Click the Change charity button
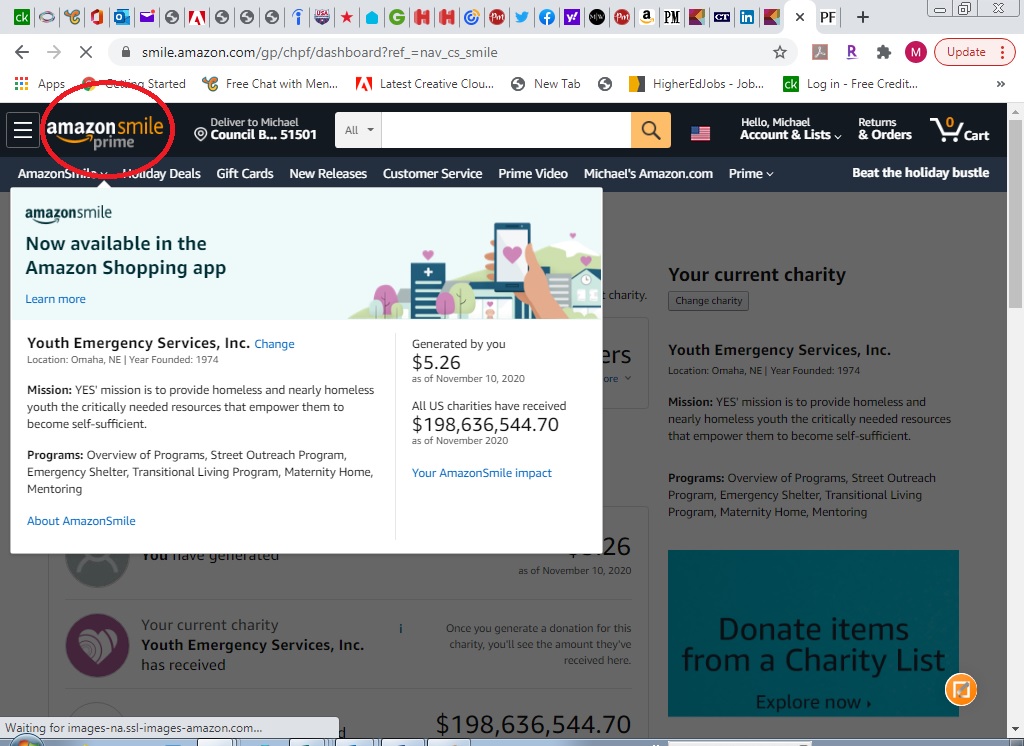 coord(708,300)
